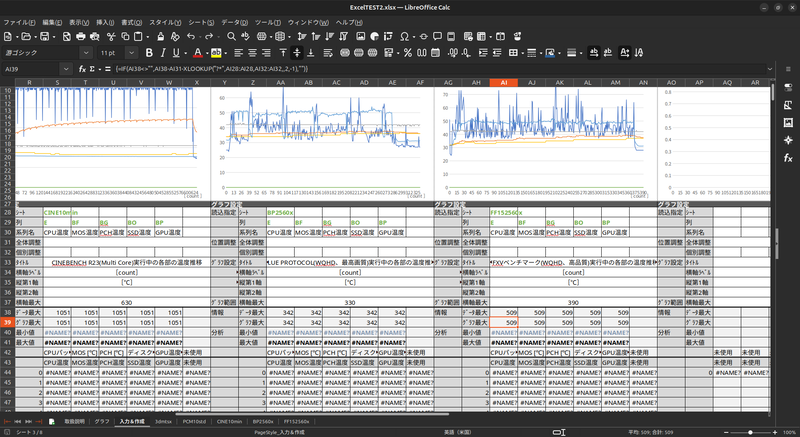Insert special character omega icon

[403, 36]
